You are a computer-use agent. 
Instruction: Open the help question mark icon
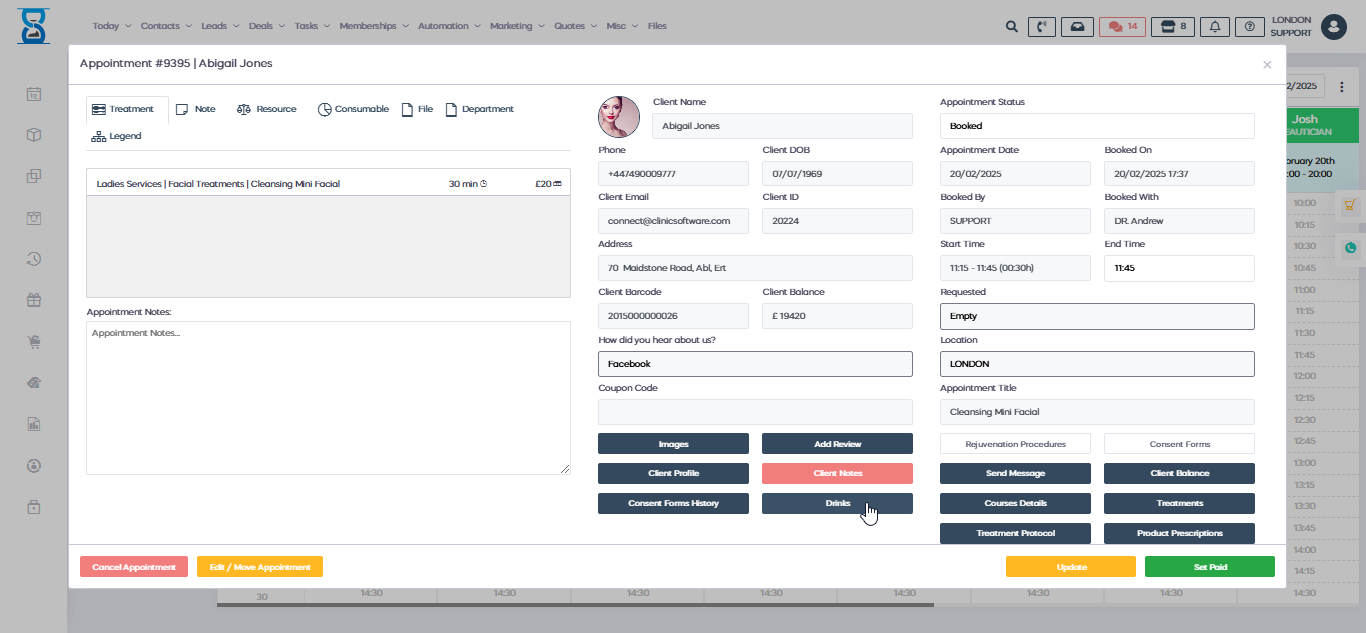(1249, 27)
